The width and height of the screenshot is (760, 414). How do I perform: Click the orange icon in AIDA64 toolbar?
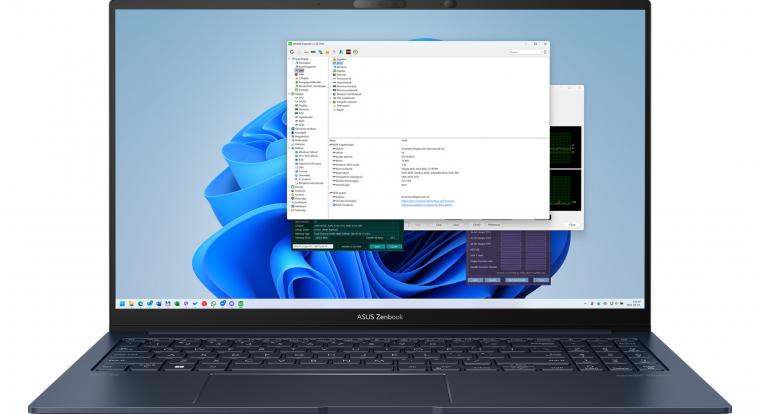[327, 52]
